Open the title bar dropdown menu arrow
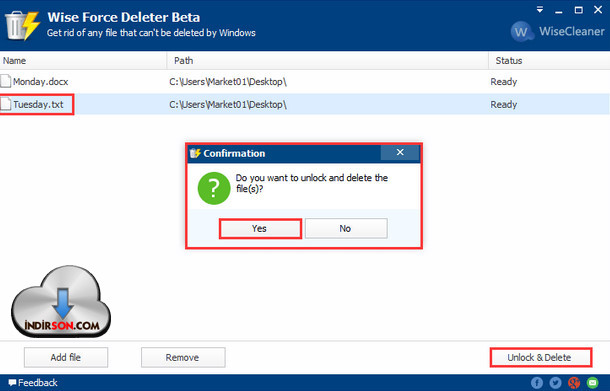This screenshot has height=391, width=610. point(540,10)
